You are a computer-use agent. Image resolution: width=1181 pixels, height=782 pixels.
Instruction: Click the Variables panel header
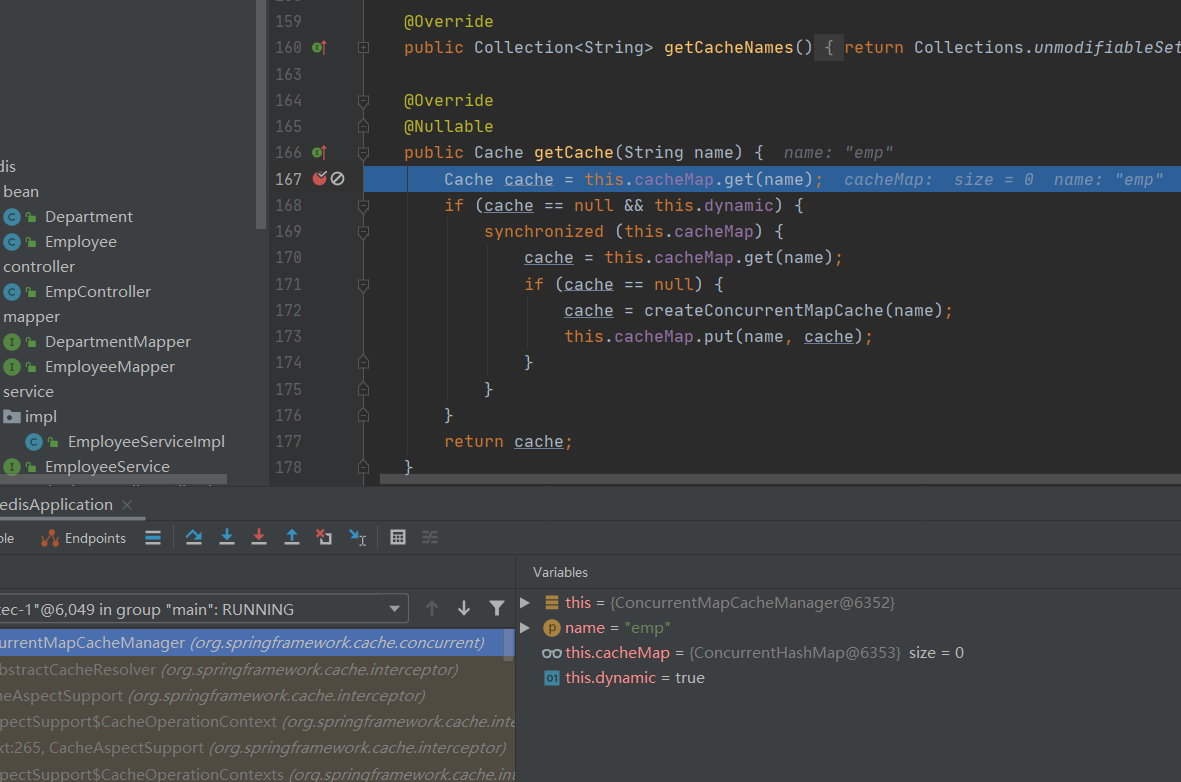pos(560,573)
